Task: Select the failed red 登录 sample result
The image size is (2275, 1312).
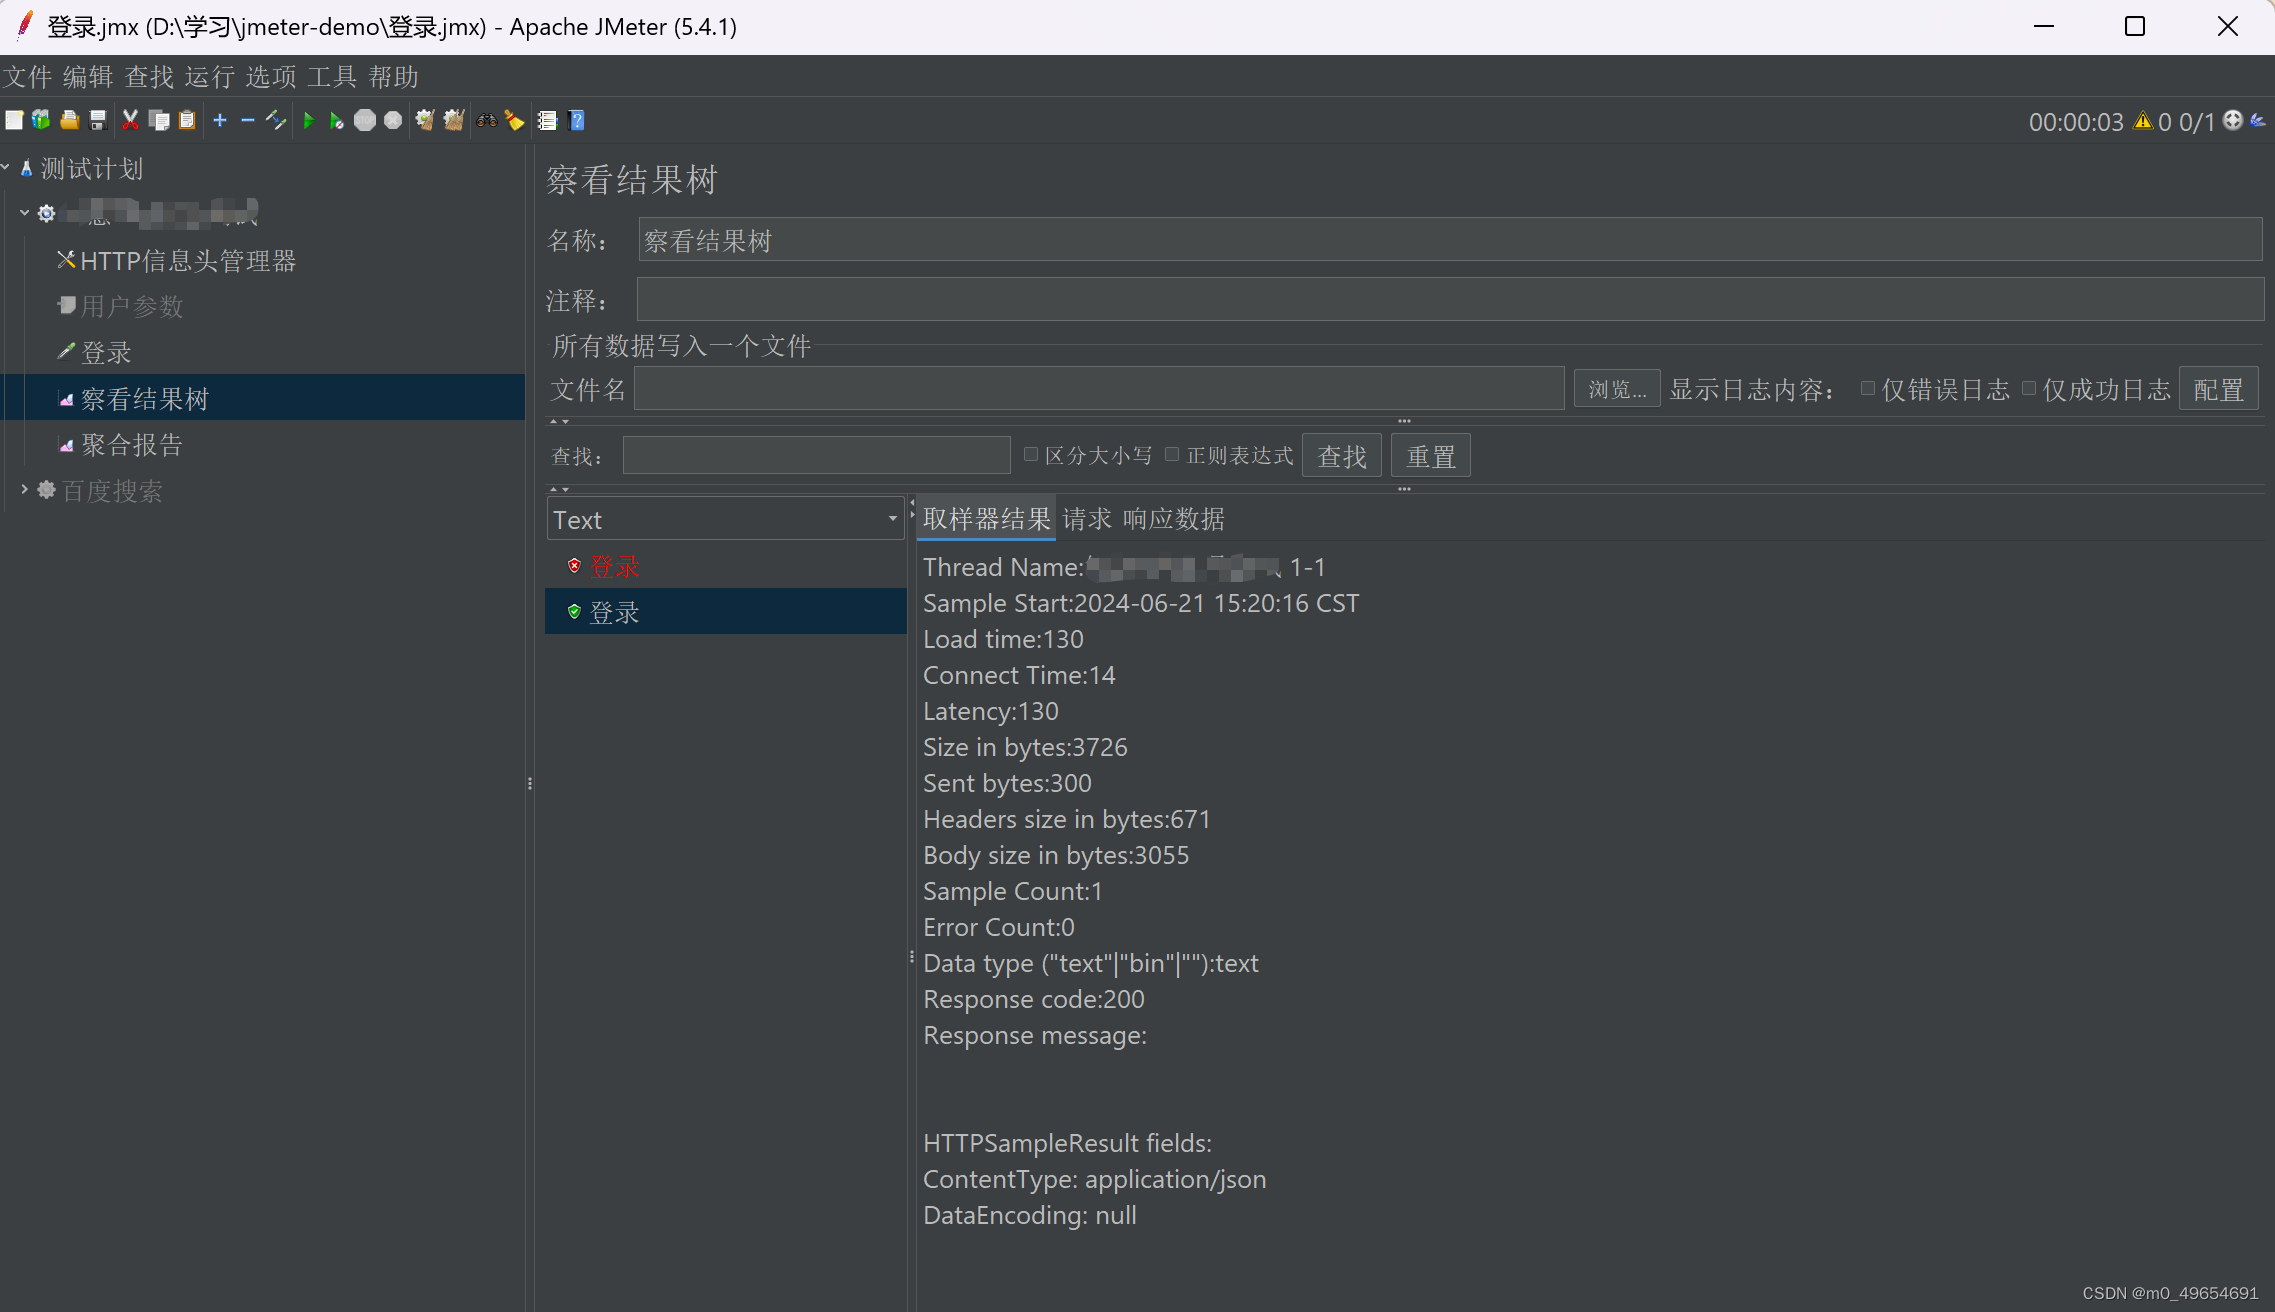Action: [x=614, y=566]
